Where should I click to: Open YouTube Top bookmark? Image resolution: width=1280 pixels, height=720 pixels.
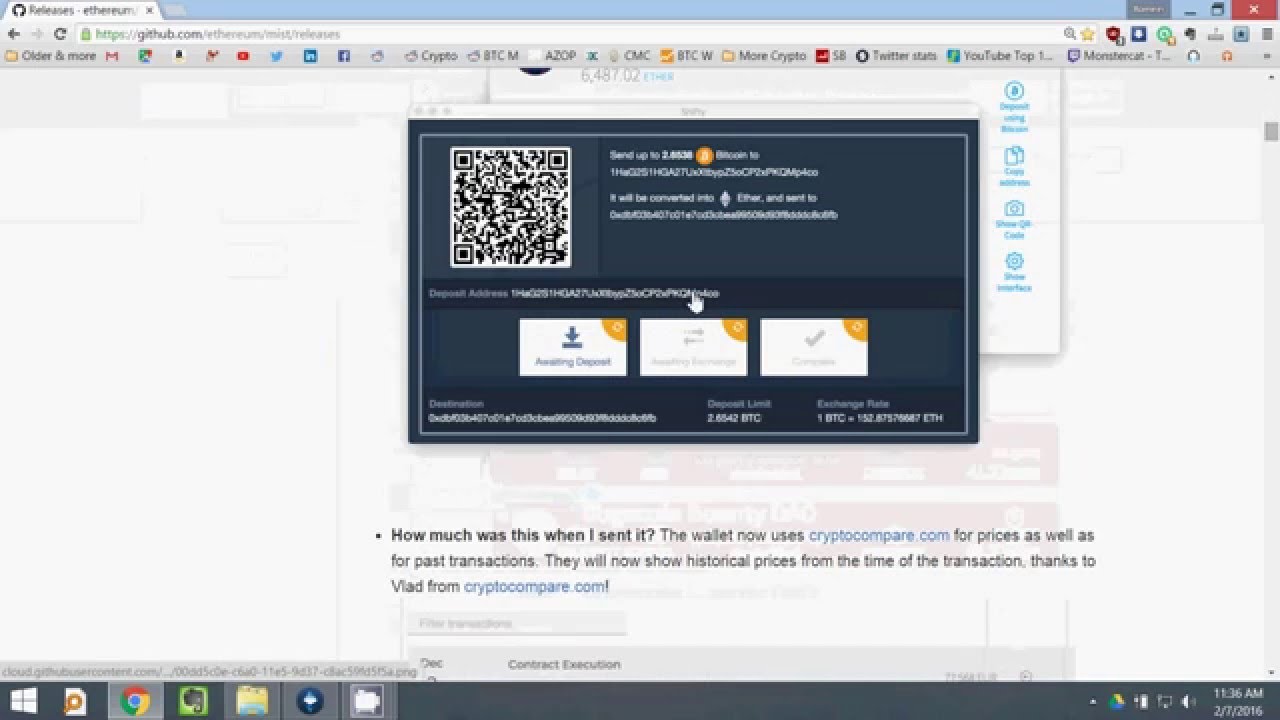pyautogui.click(x=1000, y=56)
